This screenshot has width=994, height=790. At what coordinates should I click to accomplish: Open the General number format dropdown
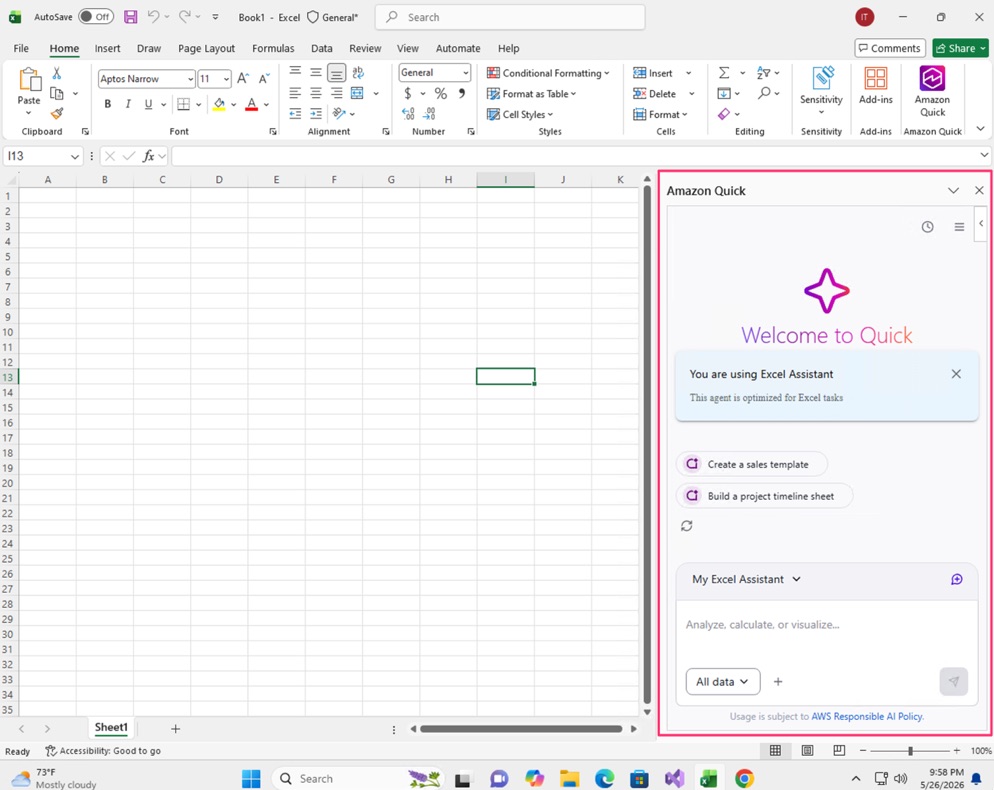tap(465, 73)
